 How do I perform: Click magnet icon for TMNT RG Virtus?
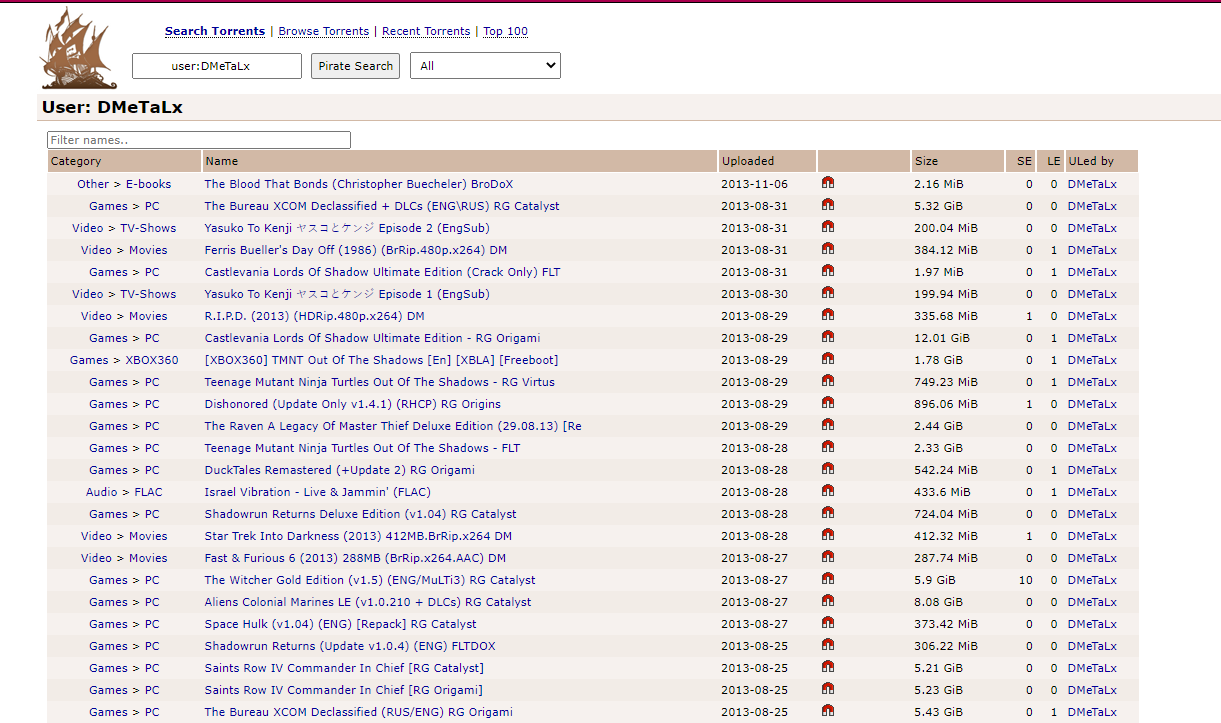828,381
